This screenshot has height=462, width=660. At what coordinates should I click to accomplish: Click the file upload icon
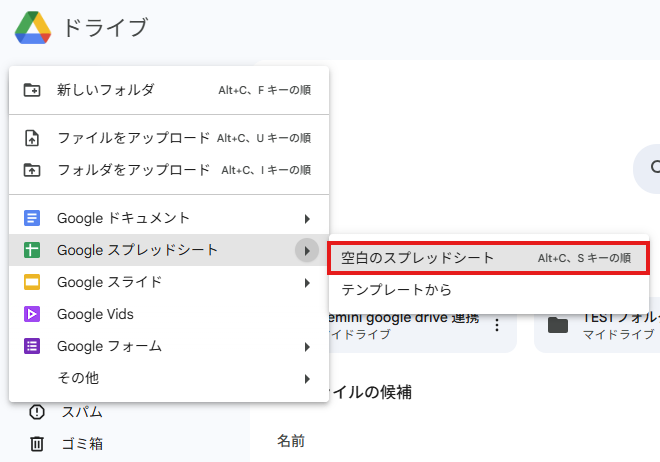coord(32,138)
